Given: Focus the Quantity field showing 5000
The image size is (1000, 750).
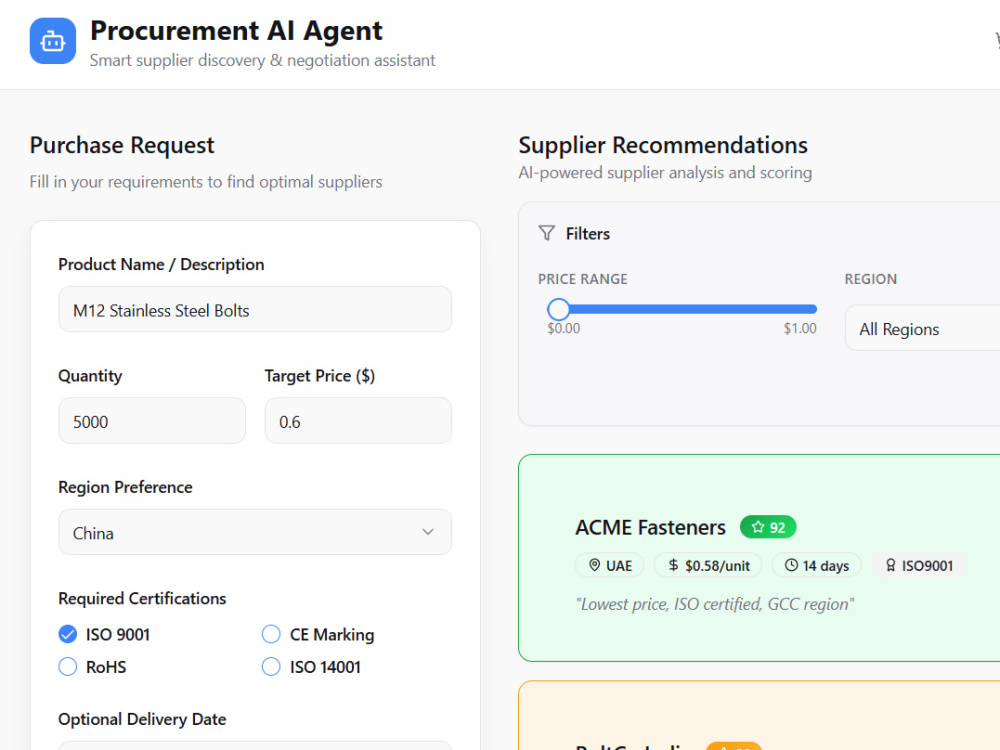Looking at the screenshot, I should 152,421.
